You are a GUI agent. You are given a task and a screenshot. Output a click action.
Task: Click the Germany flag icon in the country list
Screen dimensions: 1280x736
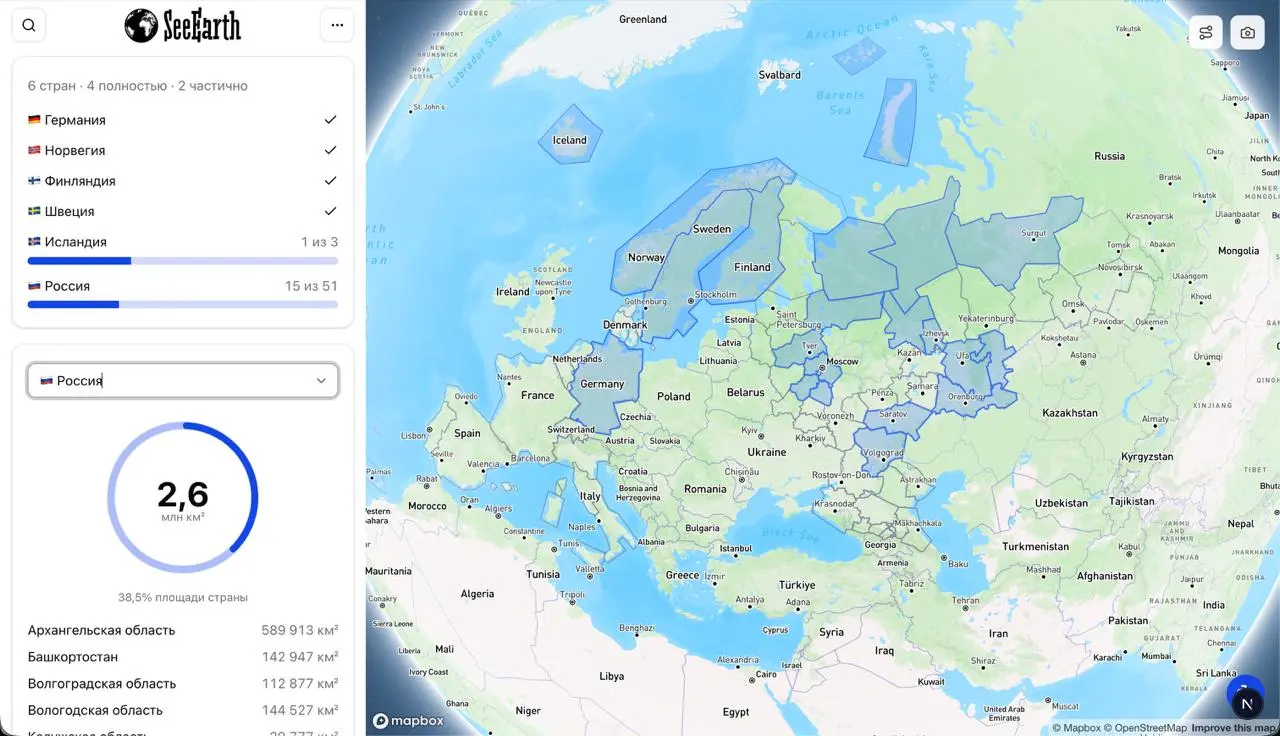pos(34,120)
